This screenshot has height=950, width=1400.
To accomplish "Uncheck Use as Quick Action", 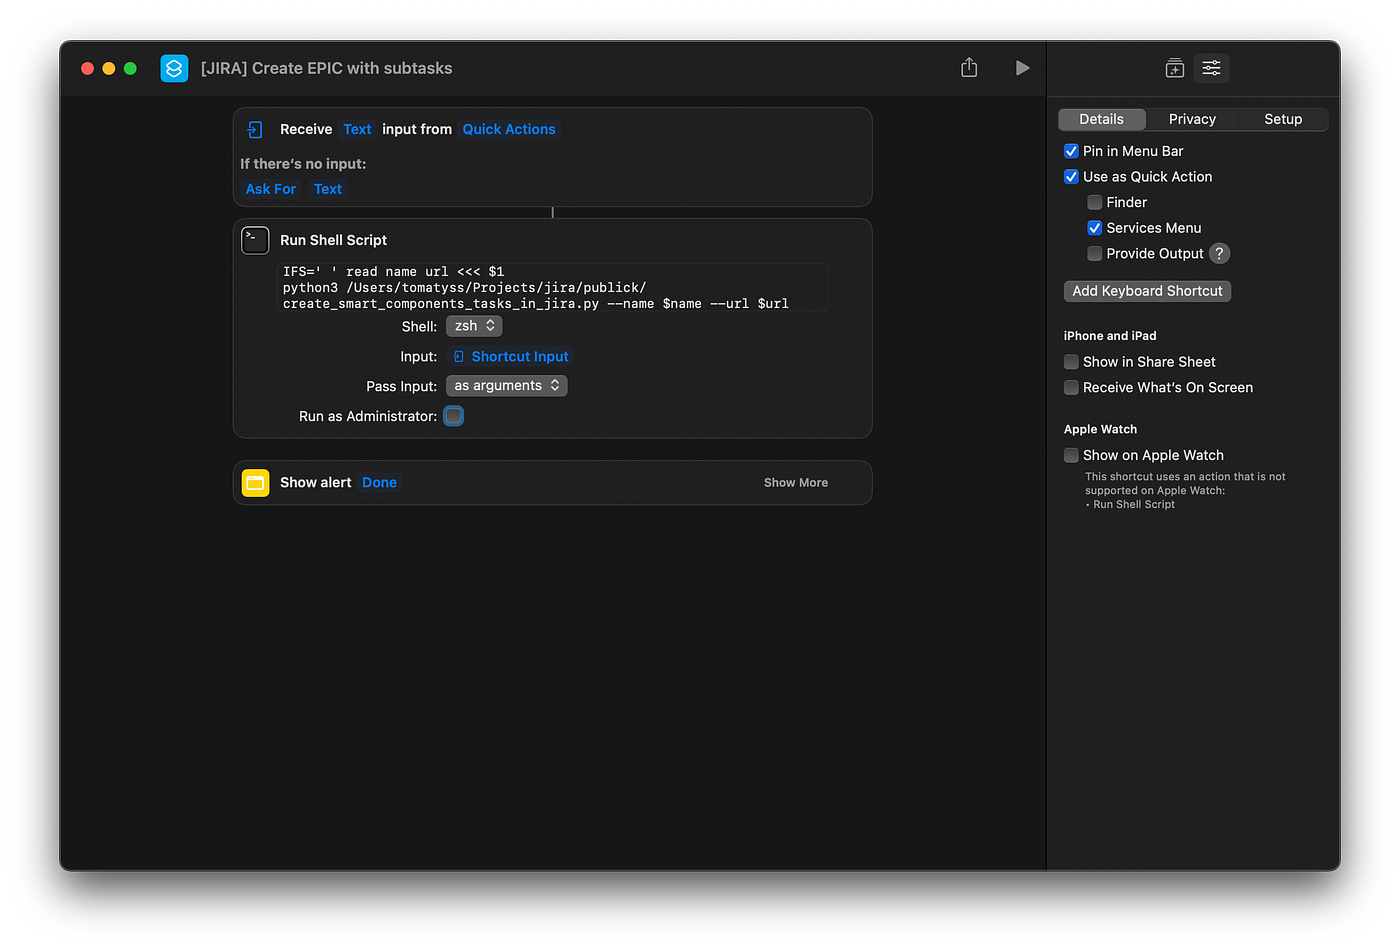I will 1071,177.
